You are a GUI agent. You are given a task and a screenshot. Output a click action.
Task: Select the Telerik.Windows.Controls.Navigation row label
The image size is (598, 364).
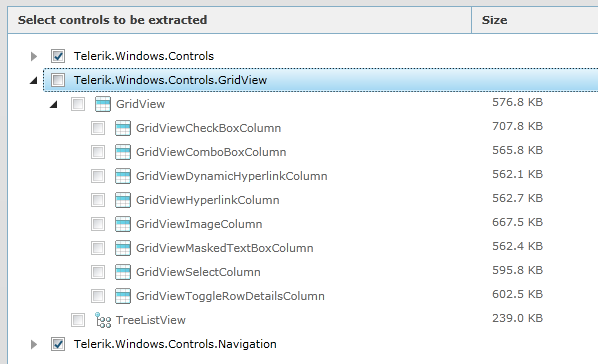click(175, 344)
